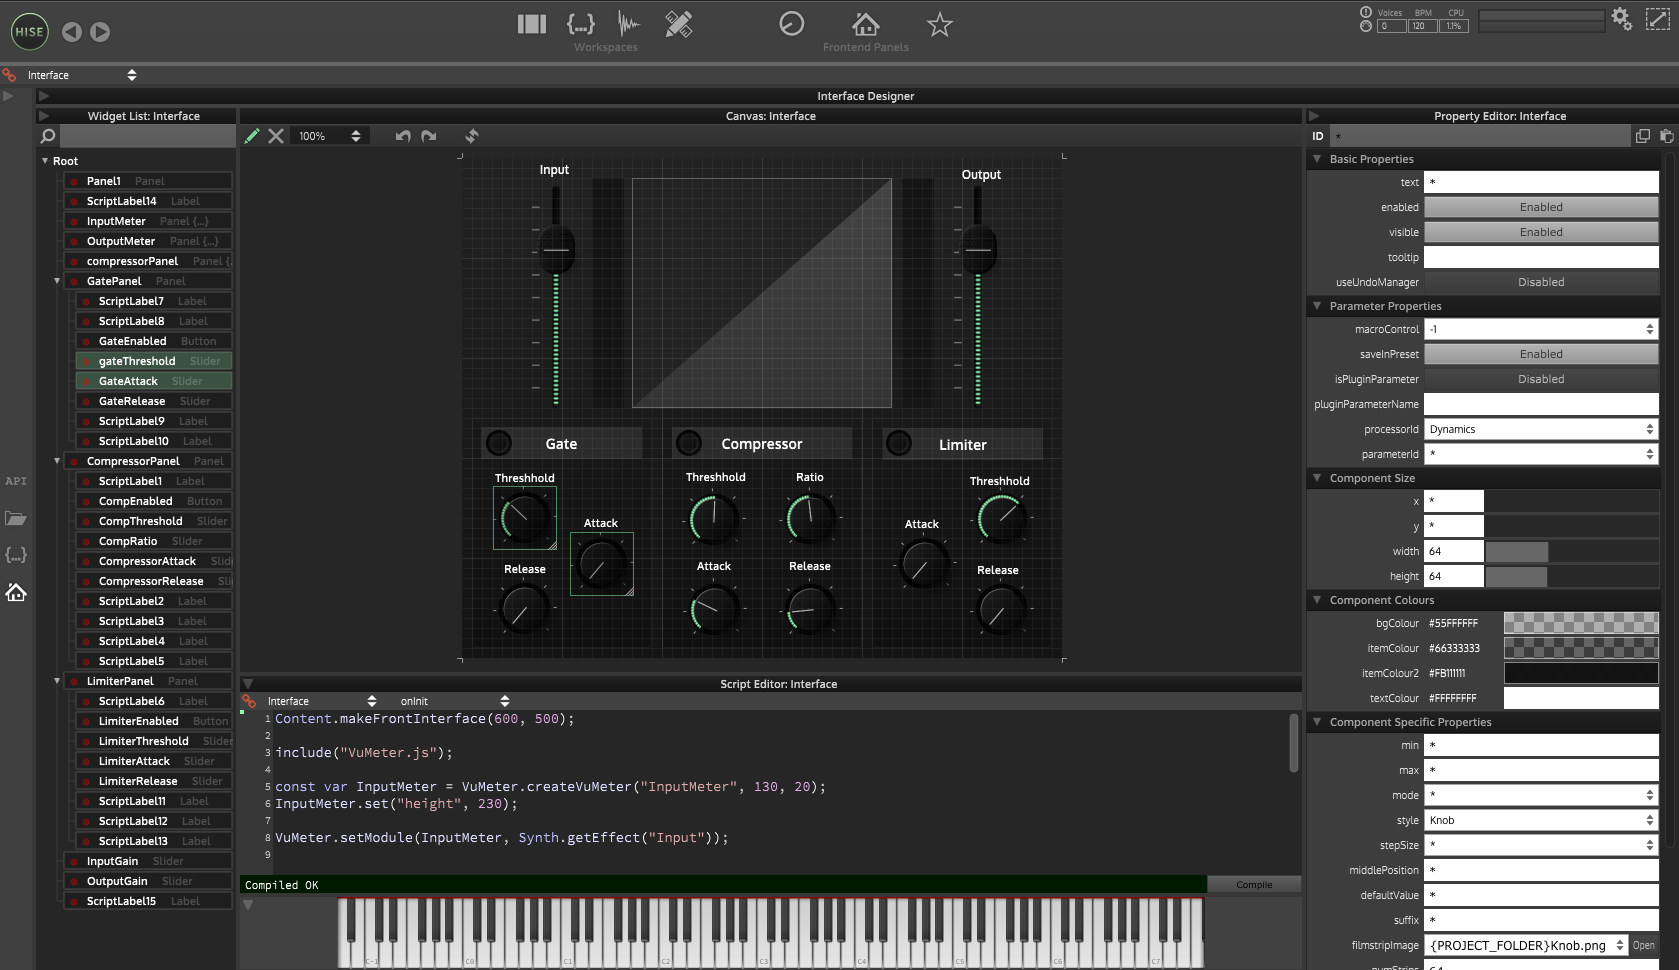Open the folder icon in left sidebar
Viewport: 1679px width, 970px height.
point(16,518)
